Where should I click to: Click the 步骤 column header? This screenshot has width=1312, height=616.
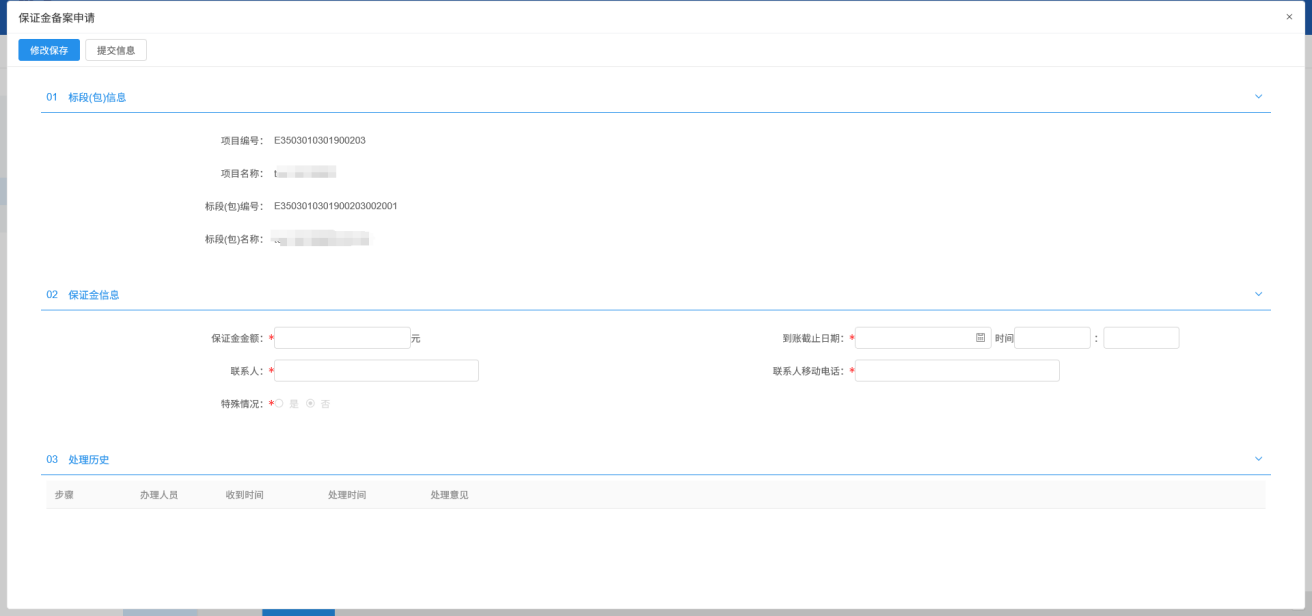point(64,495)
